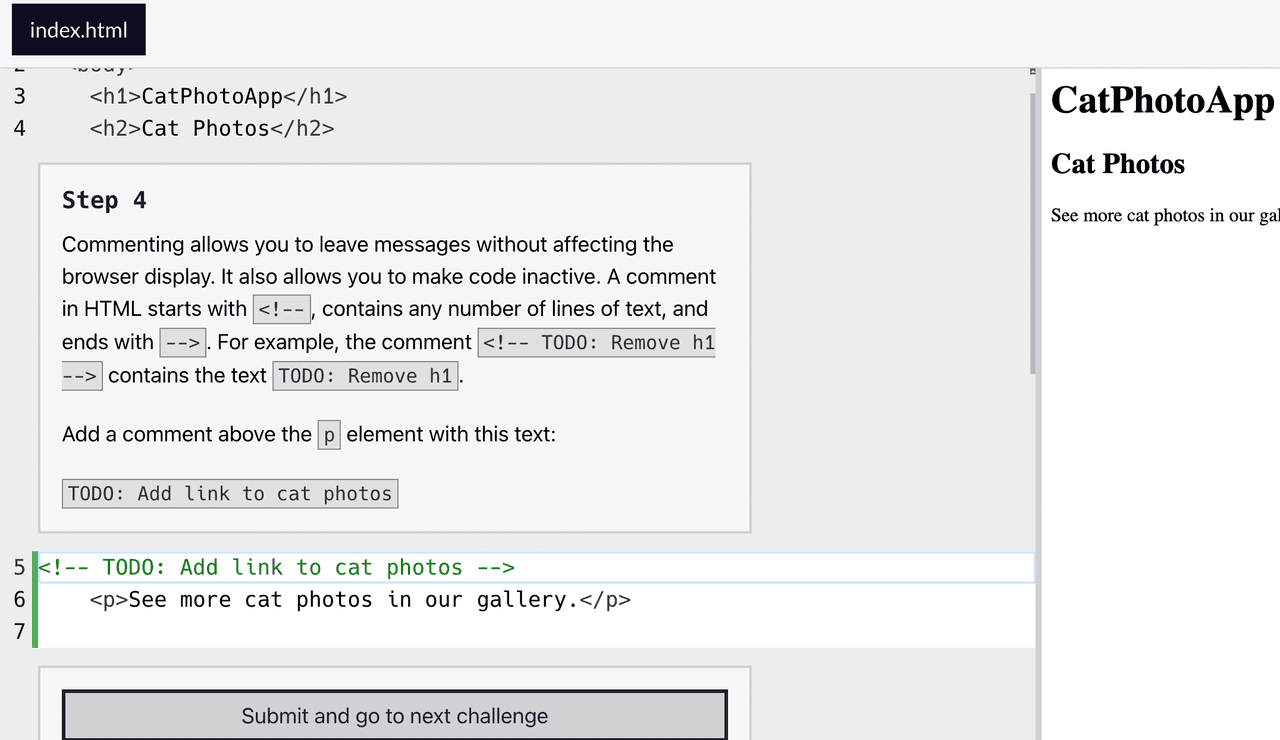Click the Step 4 heading
The height and width of the screenshot is (740, 1280).
tap(104, 200)
